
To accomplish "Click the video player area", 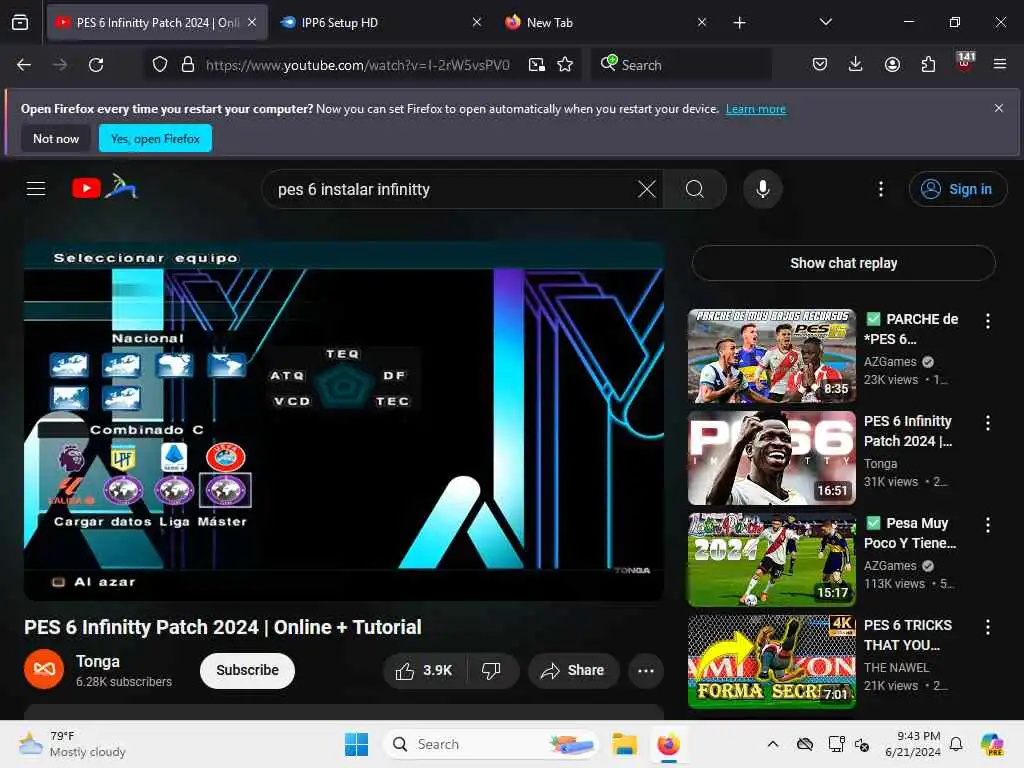I will pos(344,421).
